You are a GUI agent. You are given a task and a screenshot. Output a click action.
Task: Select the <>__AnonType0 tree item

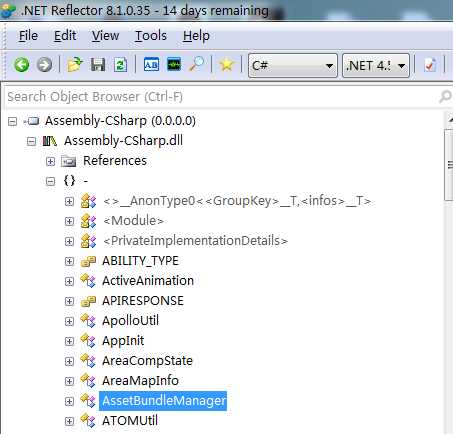coord(237,201)
